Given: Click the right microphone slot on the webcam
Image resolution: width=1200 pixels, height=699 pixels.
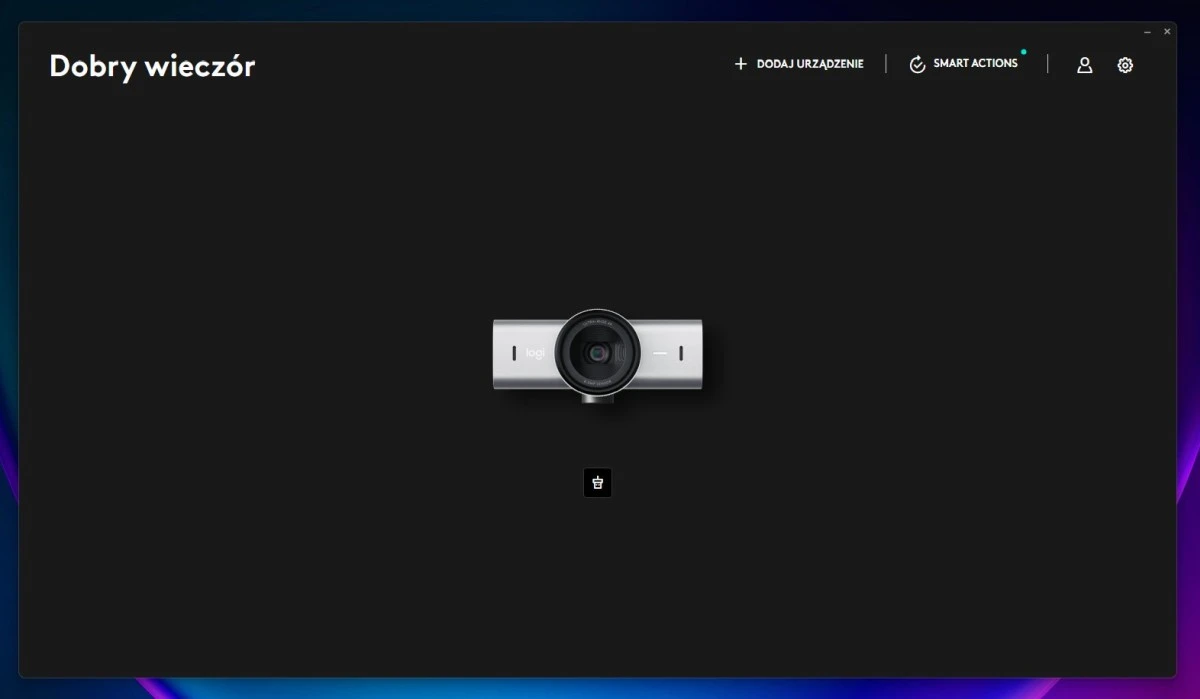Looking at the screenshot, I should (x=681, y=354).
